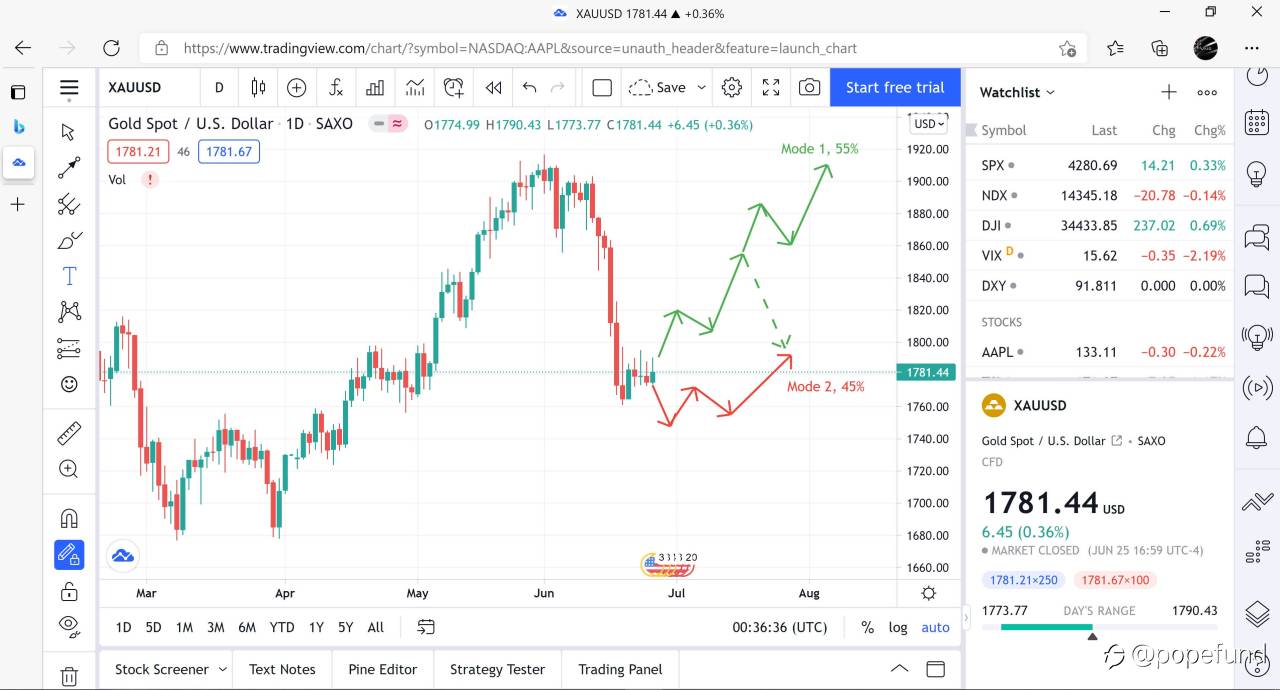The height and width of the screenshot is (690, 1280).
Task: Open the prediction and measurement tools
Action: [x=69, y=348]
